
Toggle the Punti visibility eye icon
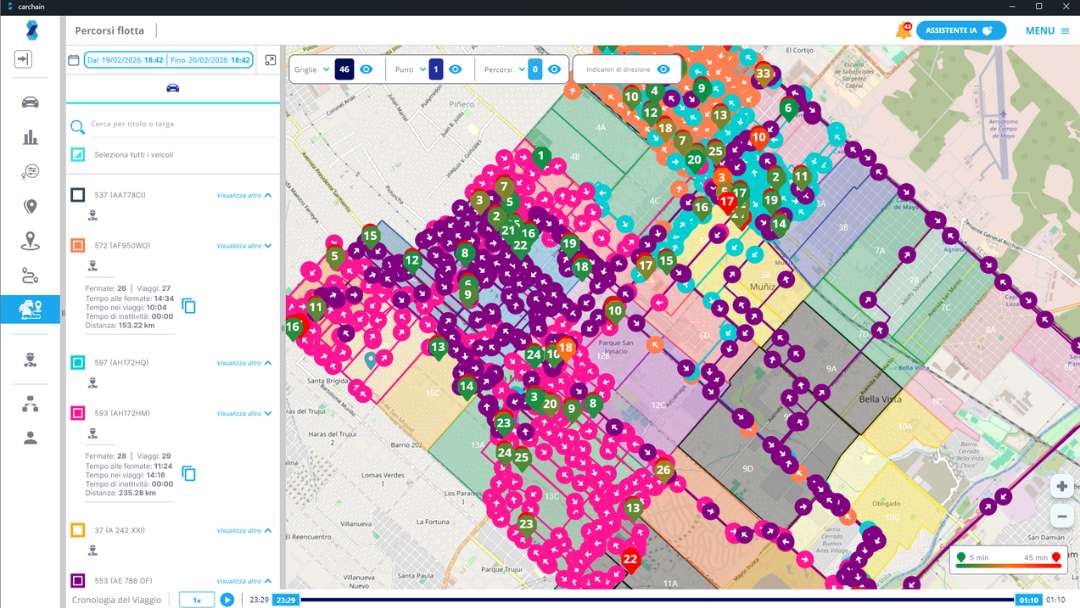(453, 69)
